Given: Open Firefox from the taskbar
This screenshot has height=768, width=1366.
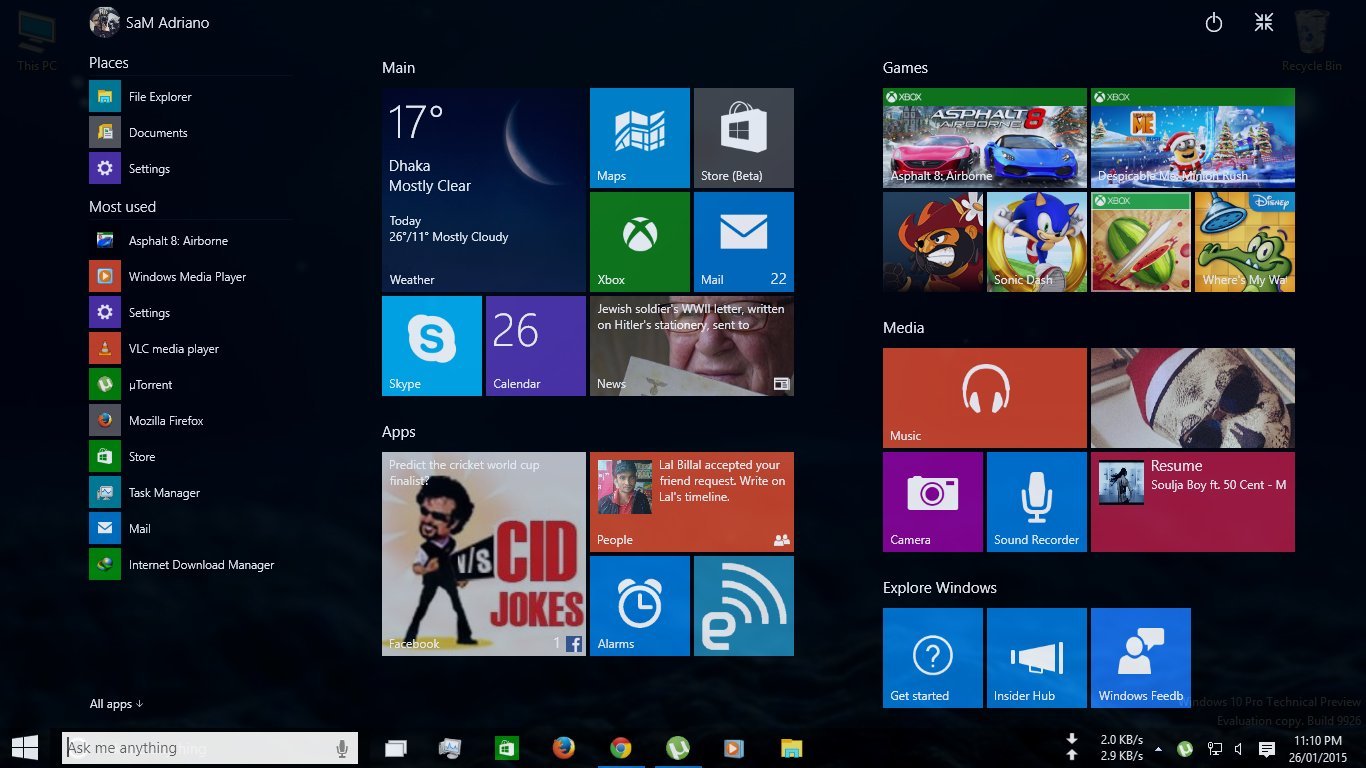Looking at the screenshot, I should 564,748.
